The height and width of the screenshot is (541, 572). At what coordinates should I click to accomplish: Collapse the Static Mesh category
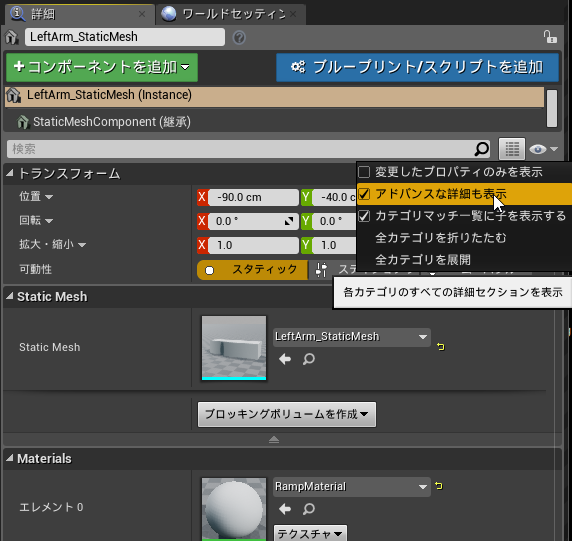pos(10,296)
